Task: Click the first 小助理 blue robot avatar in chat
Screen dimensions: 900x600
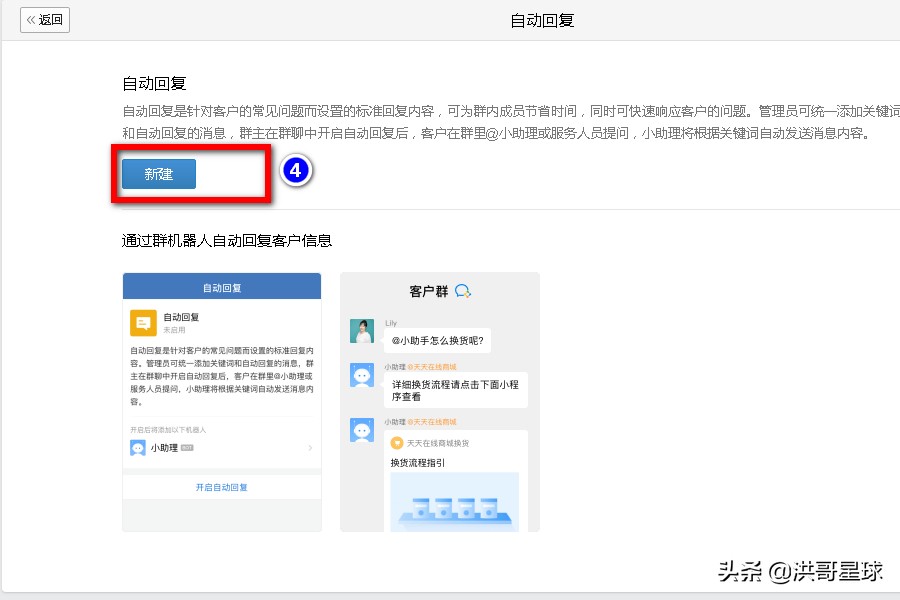Action: coord(361,376)
